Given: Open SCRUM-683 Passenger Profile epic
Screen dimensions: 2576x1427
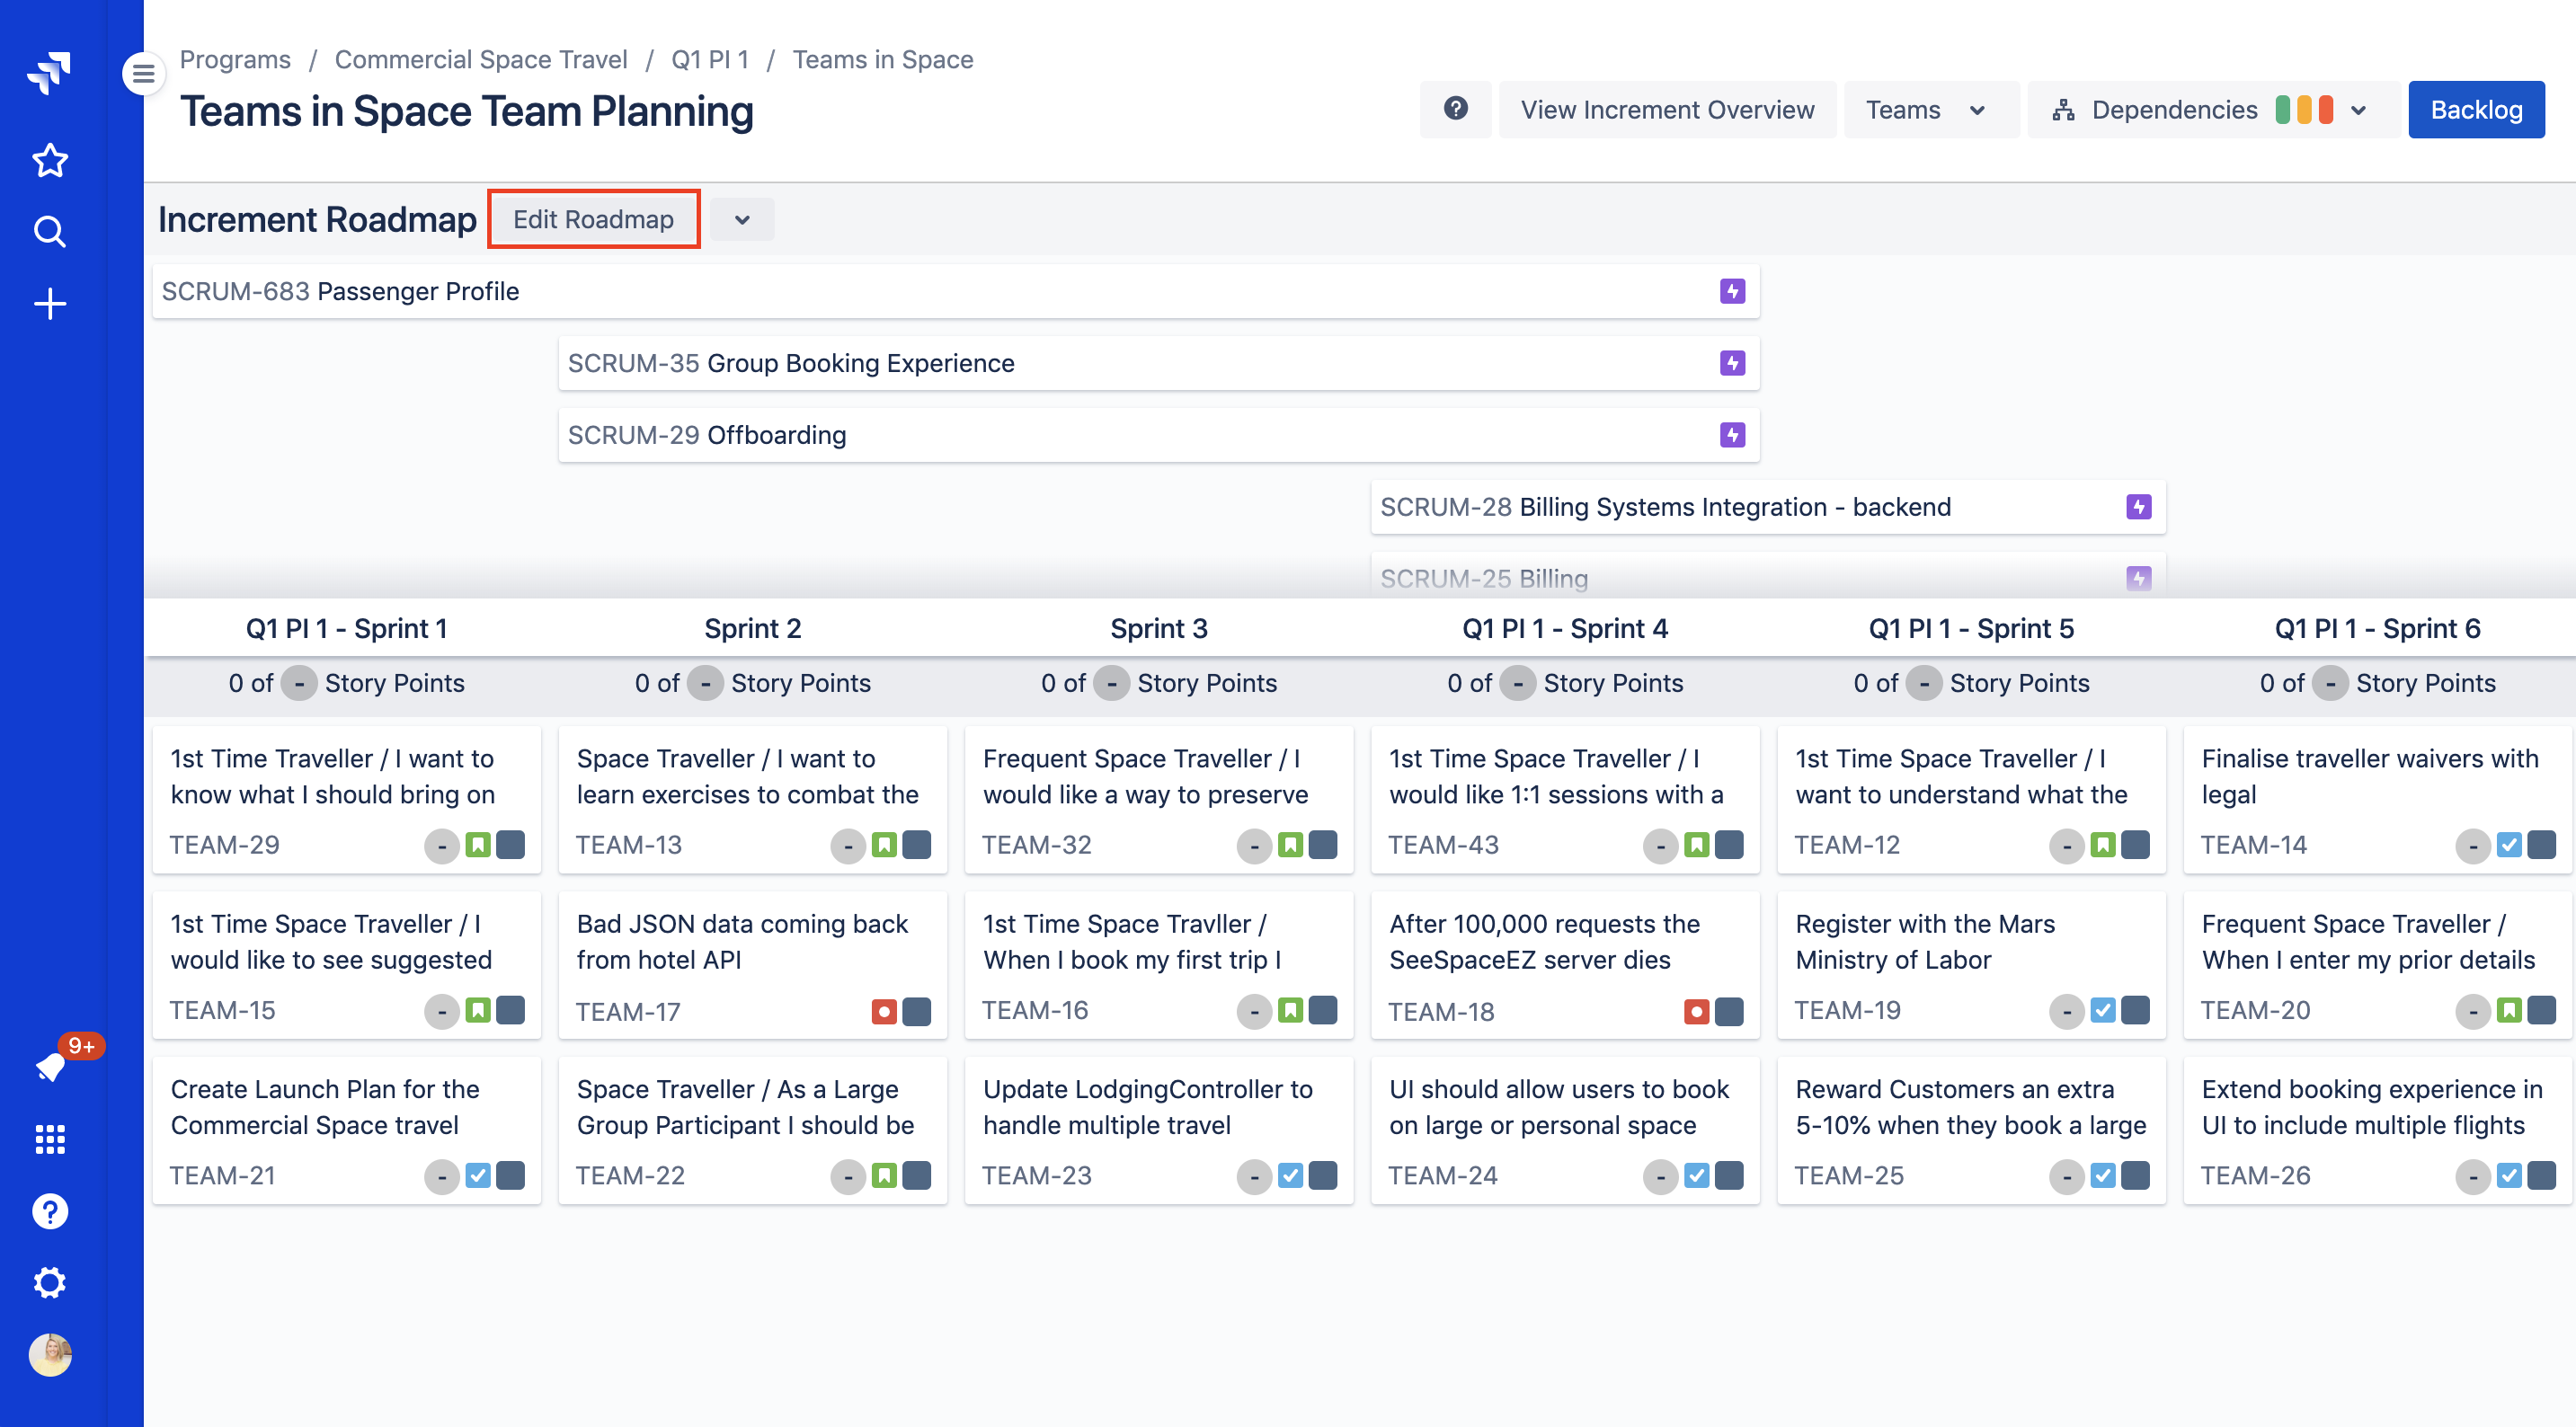Looking at the screenshot, I should click(x=955, y=291).
